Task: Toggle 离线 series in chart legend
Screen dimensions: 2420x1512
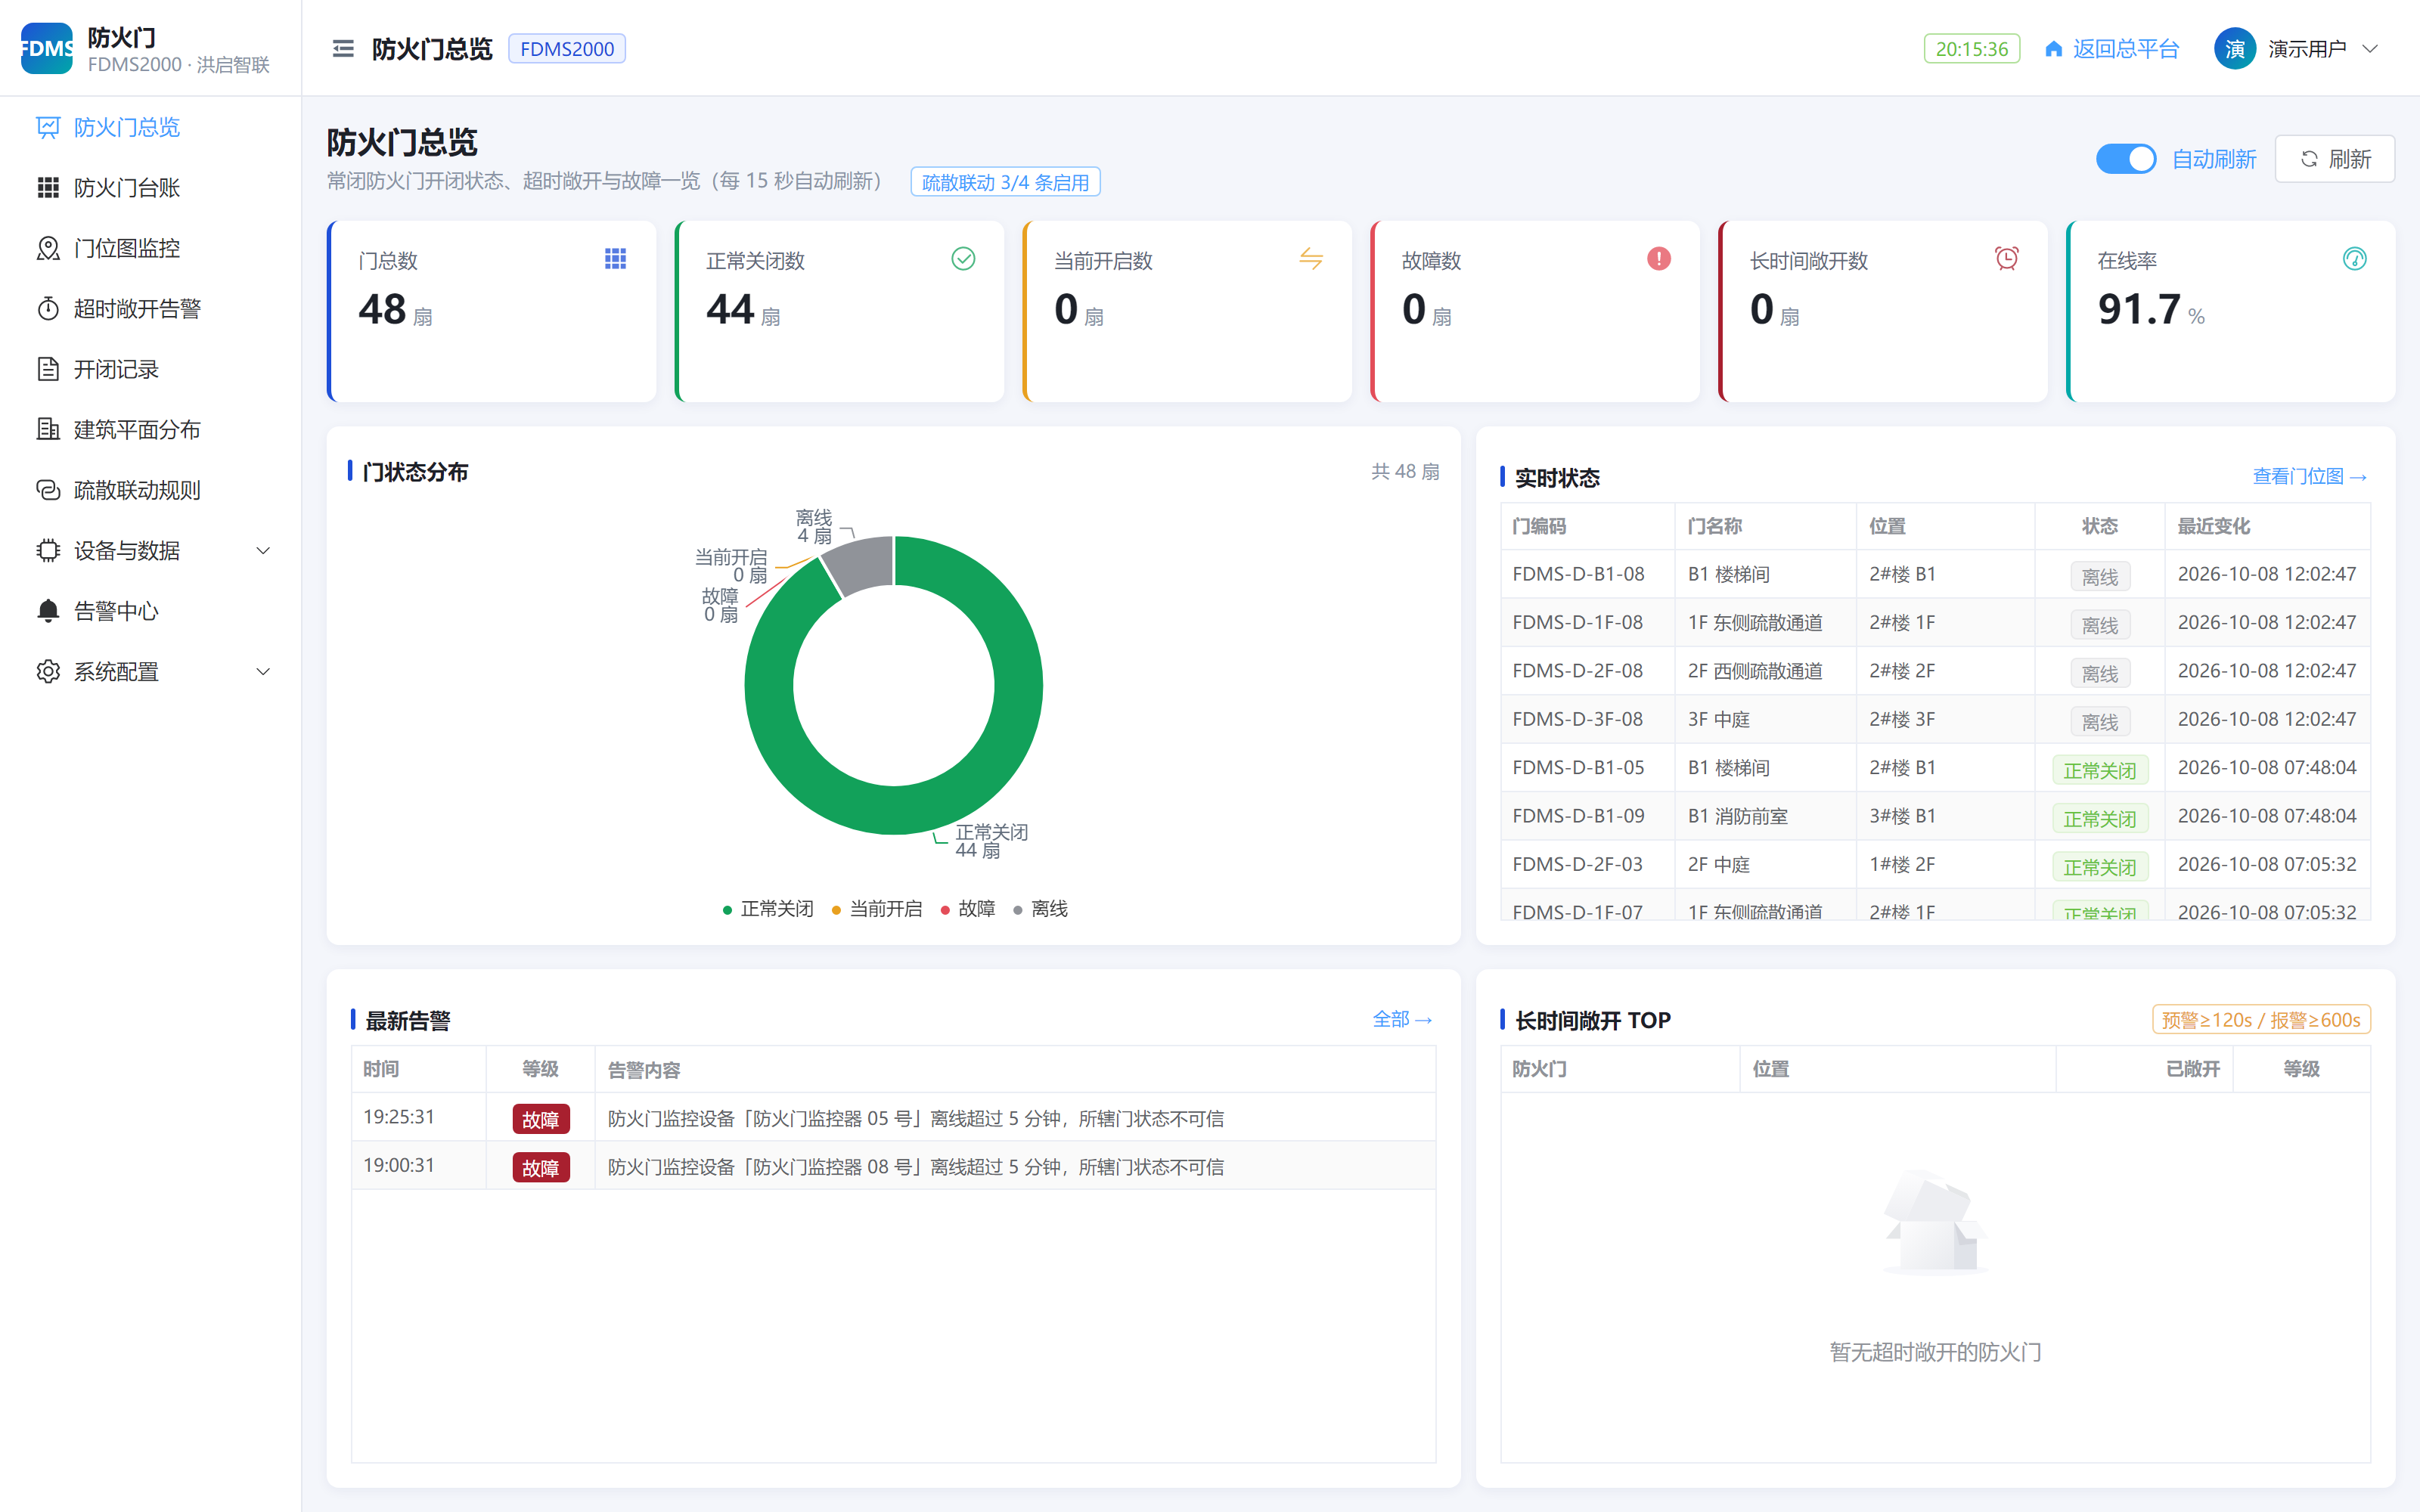Action: pos(1040,909)
